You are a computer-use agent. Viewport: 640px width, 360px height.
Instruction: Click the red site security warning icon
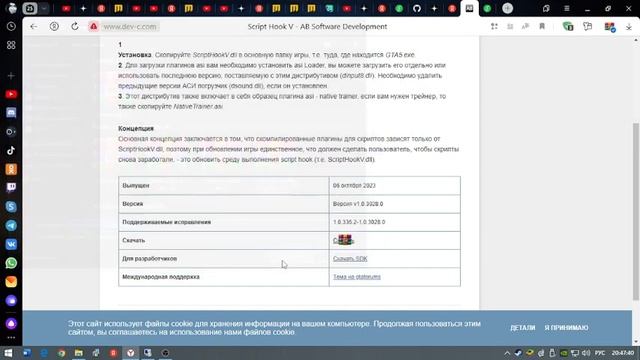point(93,27)
